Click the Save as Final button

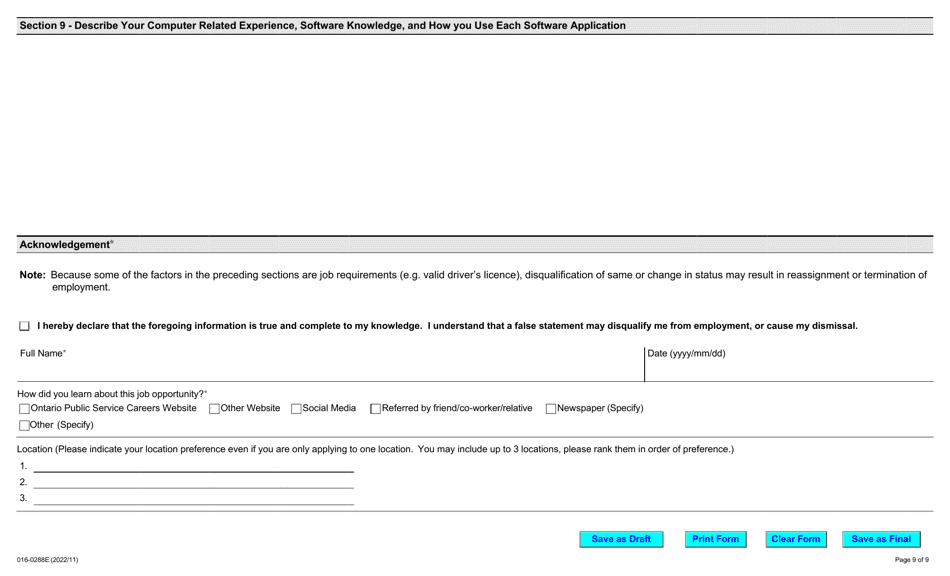pos(879,538)
